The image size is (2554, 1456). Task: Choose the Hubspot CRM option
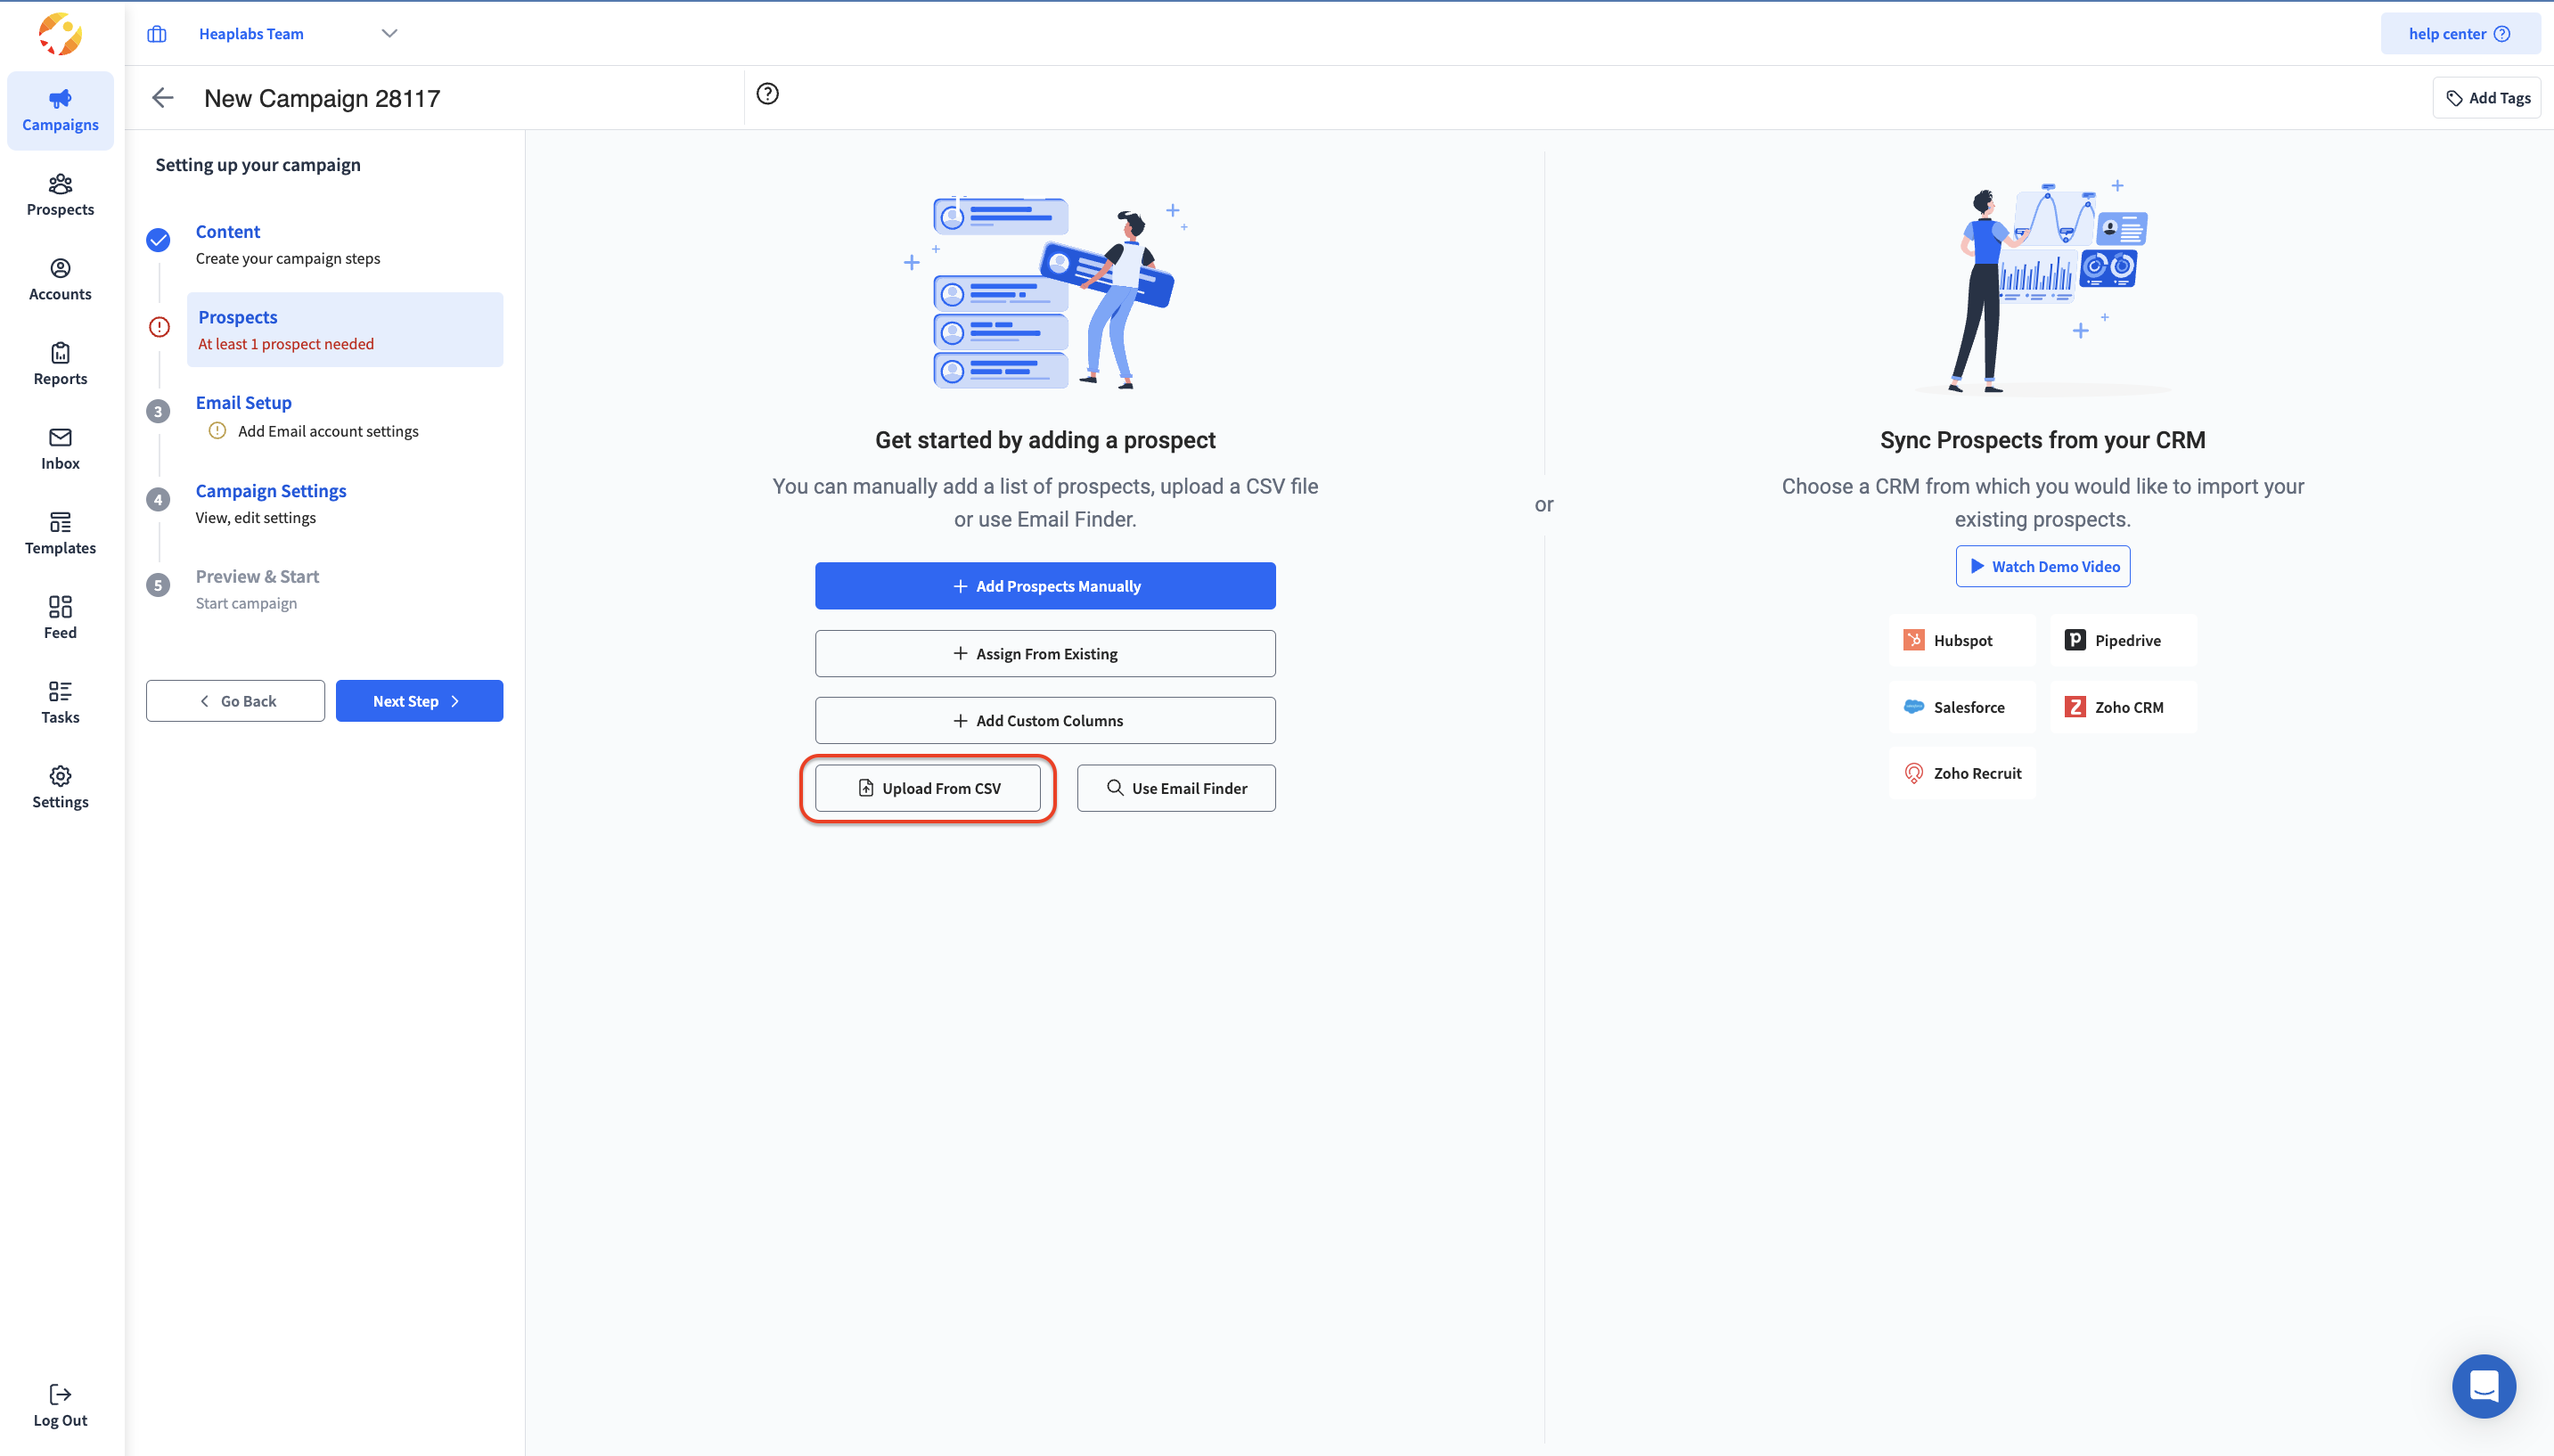[x=1961, y=640]
